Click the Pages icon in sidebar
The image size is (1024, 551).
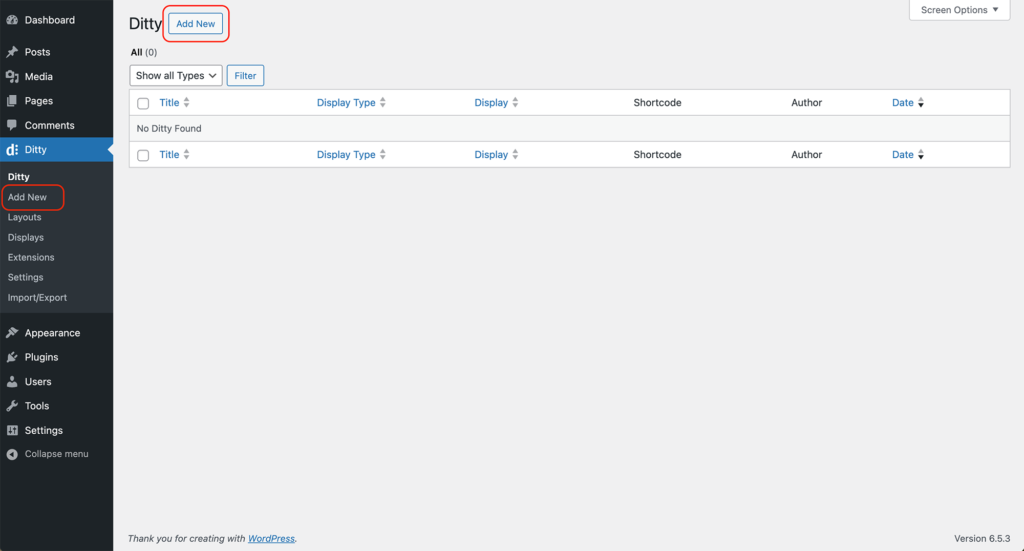(12, 101)
